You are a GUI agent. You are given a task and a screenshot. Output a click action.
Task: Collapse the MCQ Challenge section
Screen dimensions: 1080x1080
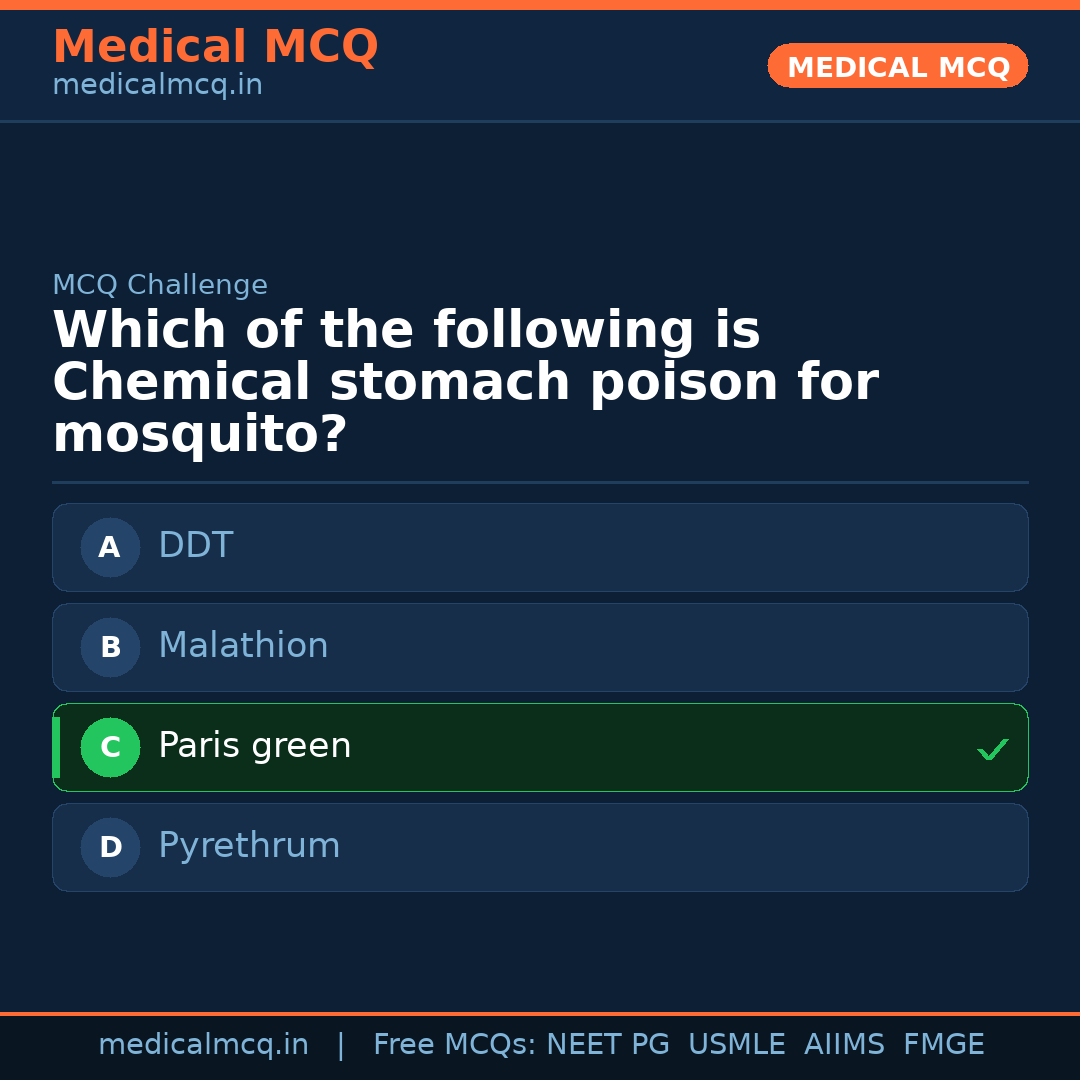tap(160, 284)
